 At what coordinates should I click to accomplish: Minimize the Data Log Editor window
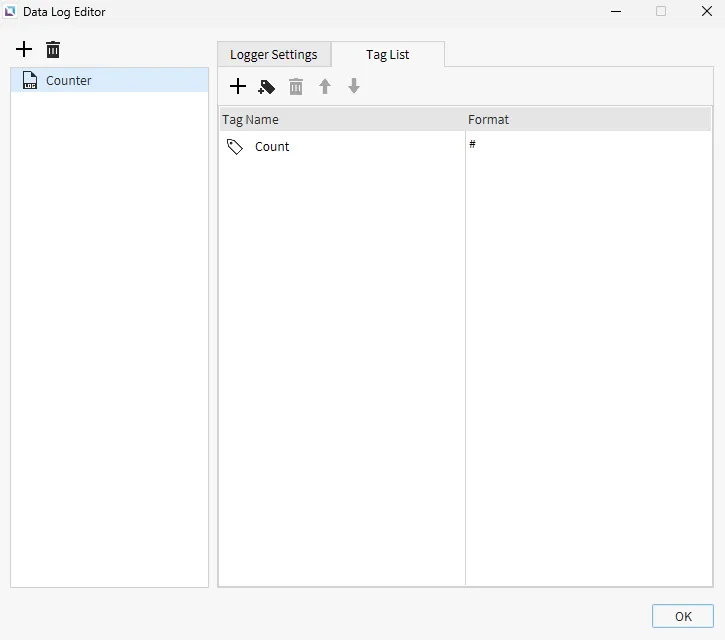point(614,12)
